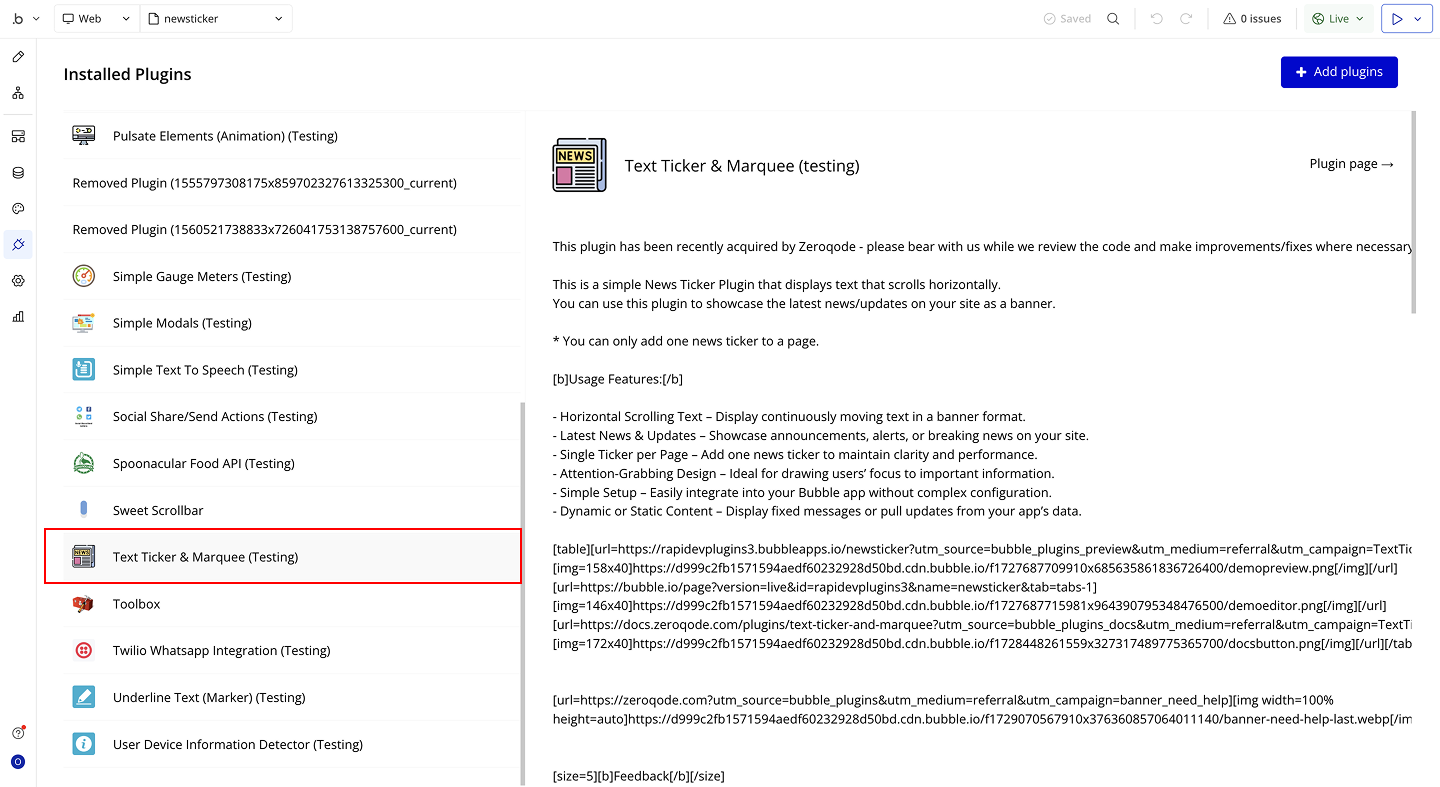Open the user account avatar
Image resolution: width=1440 pixels, height=787 pixels.
pyautogui.click(x=18, y=762)
